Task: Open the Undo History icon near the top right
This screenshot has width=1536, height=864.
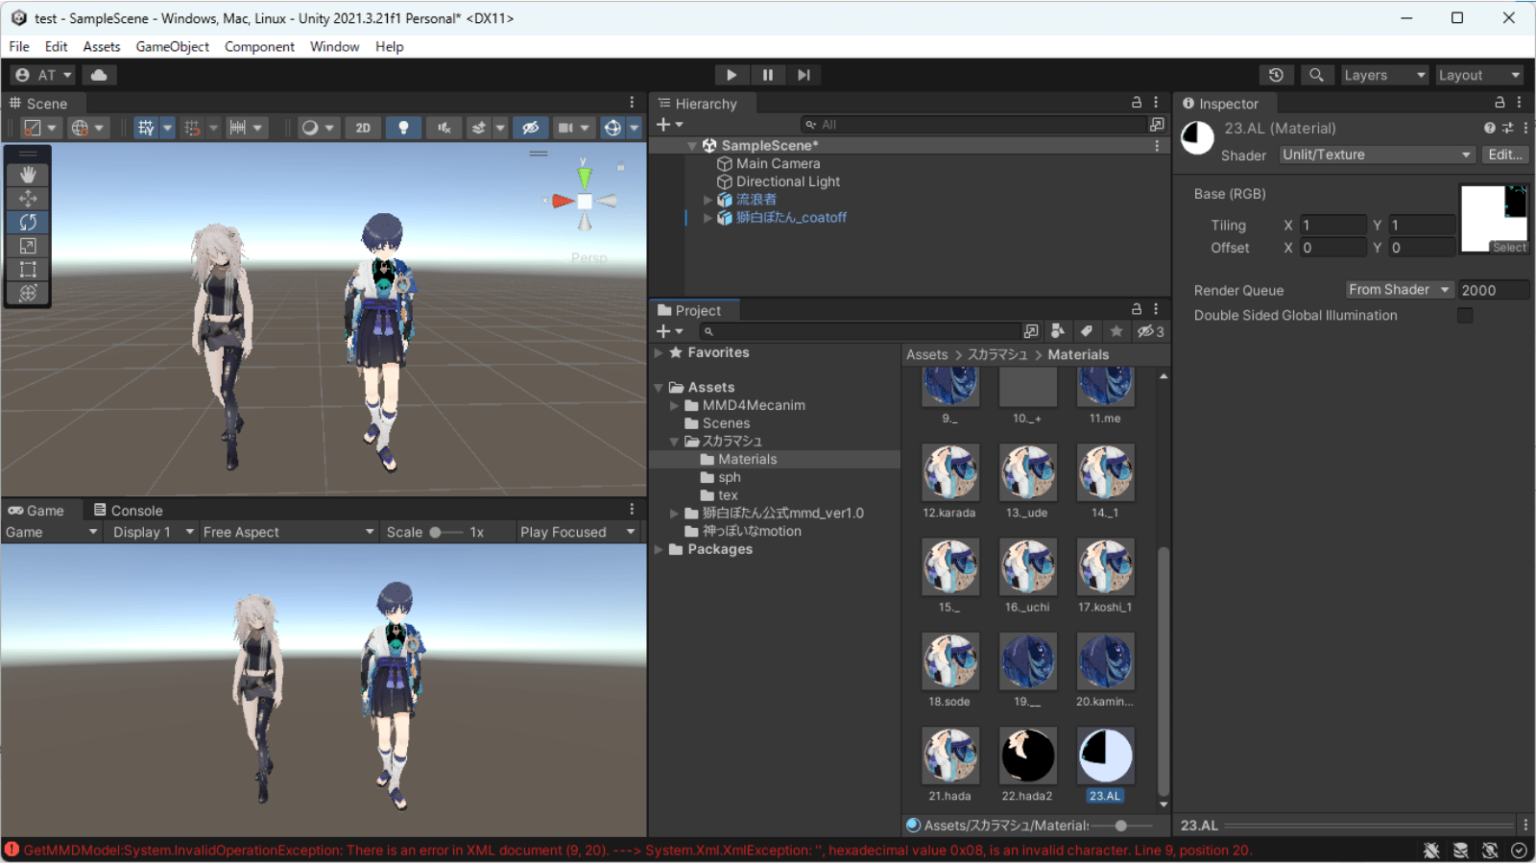Action: [x=1277, y=74]
